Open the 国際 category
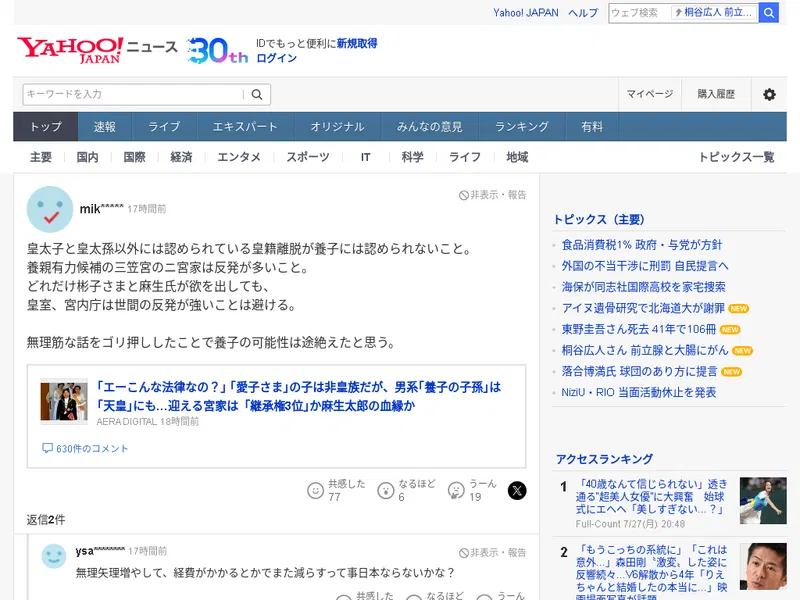 pos(134,157)
